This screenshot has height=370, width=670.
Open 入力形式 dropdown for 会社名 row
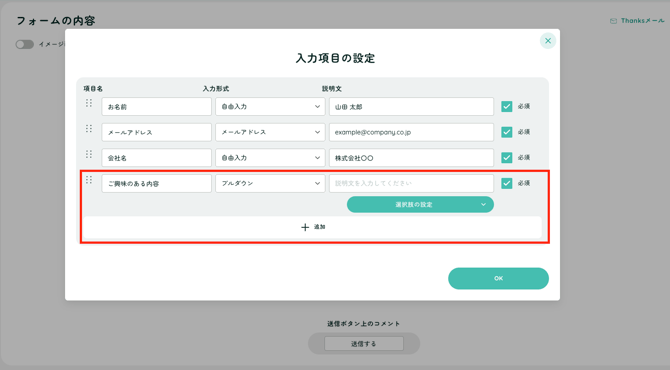pyautogui.click(x=270, y=158)
